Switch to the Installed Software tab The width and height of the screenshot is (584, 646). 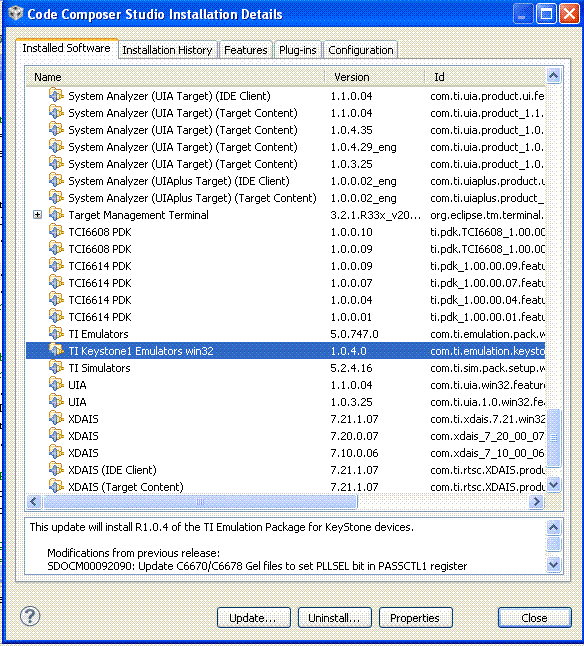click(66, 49)
